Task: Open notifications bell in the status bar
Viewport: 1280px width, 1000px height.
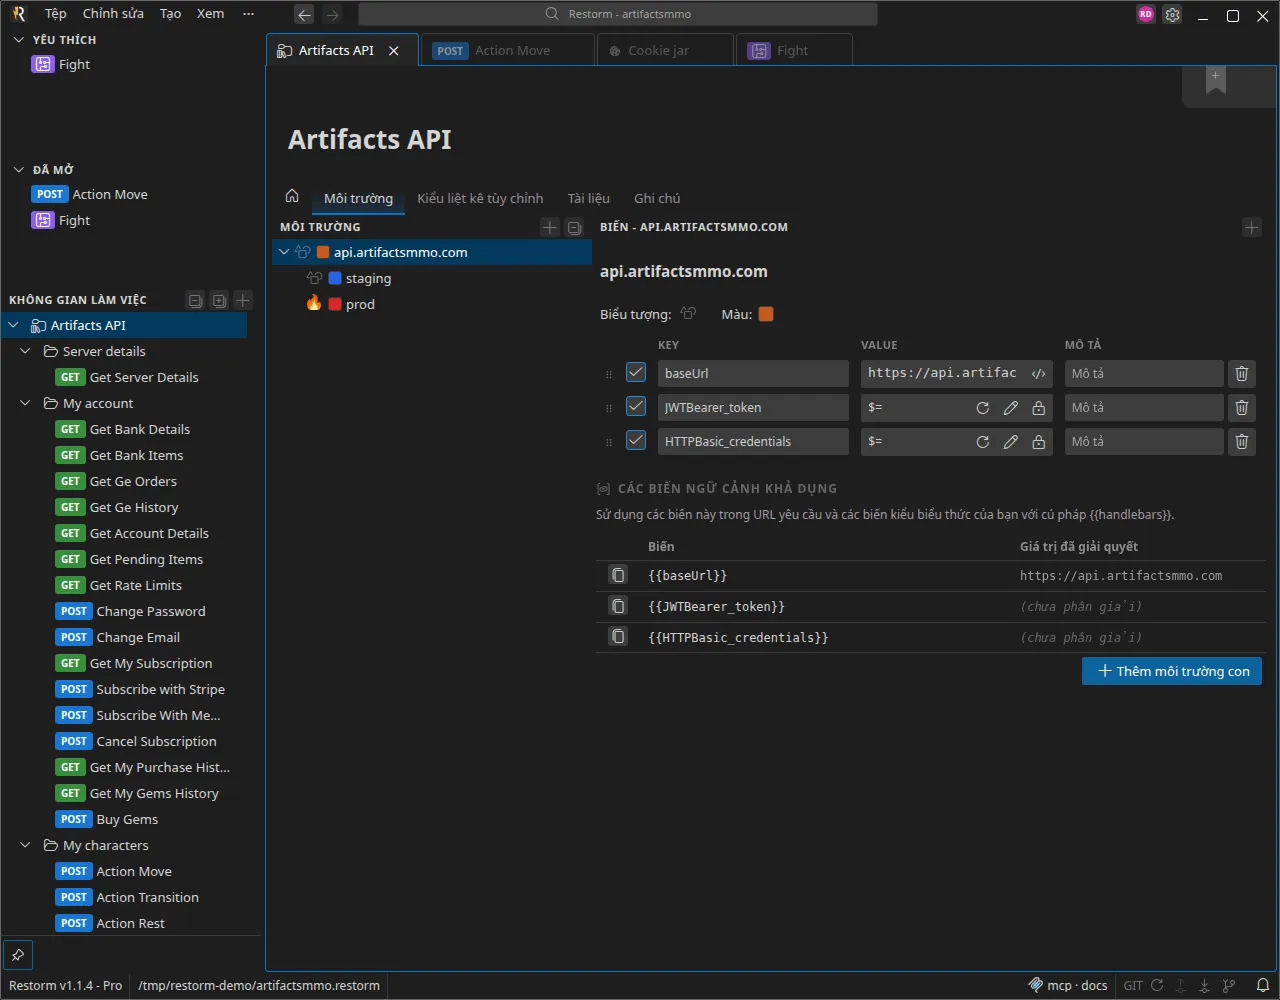Action: [1264, 985]
